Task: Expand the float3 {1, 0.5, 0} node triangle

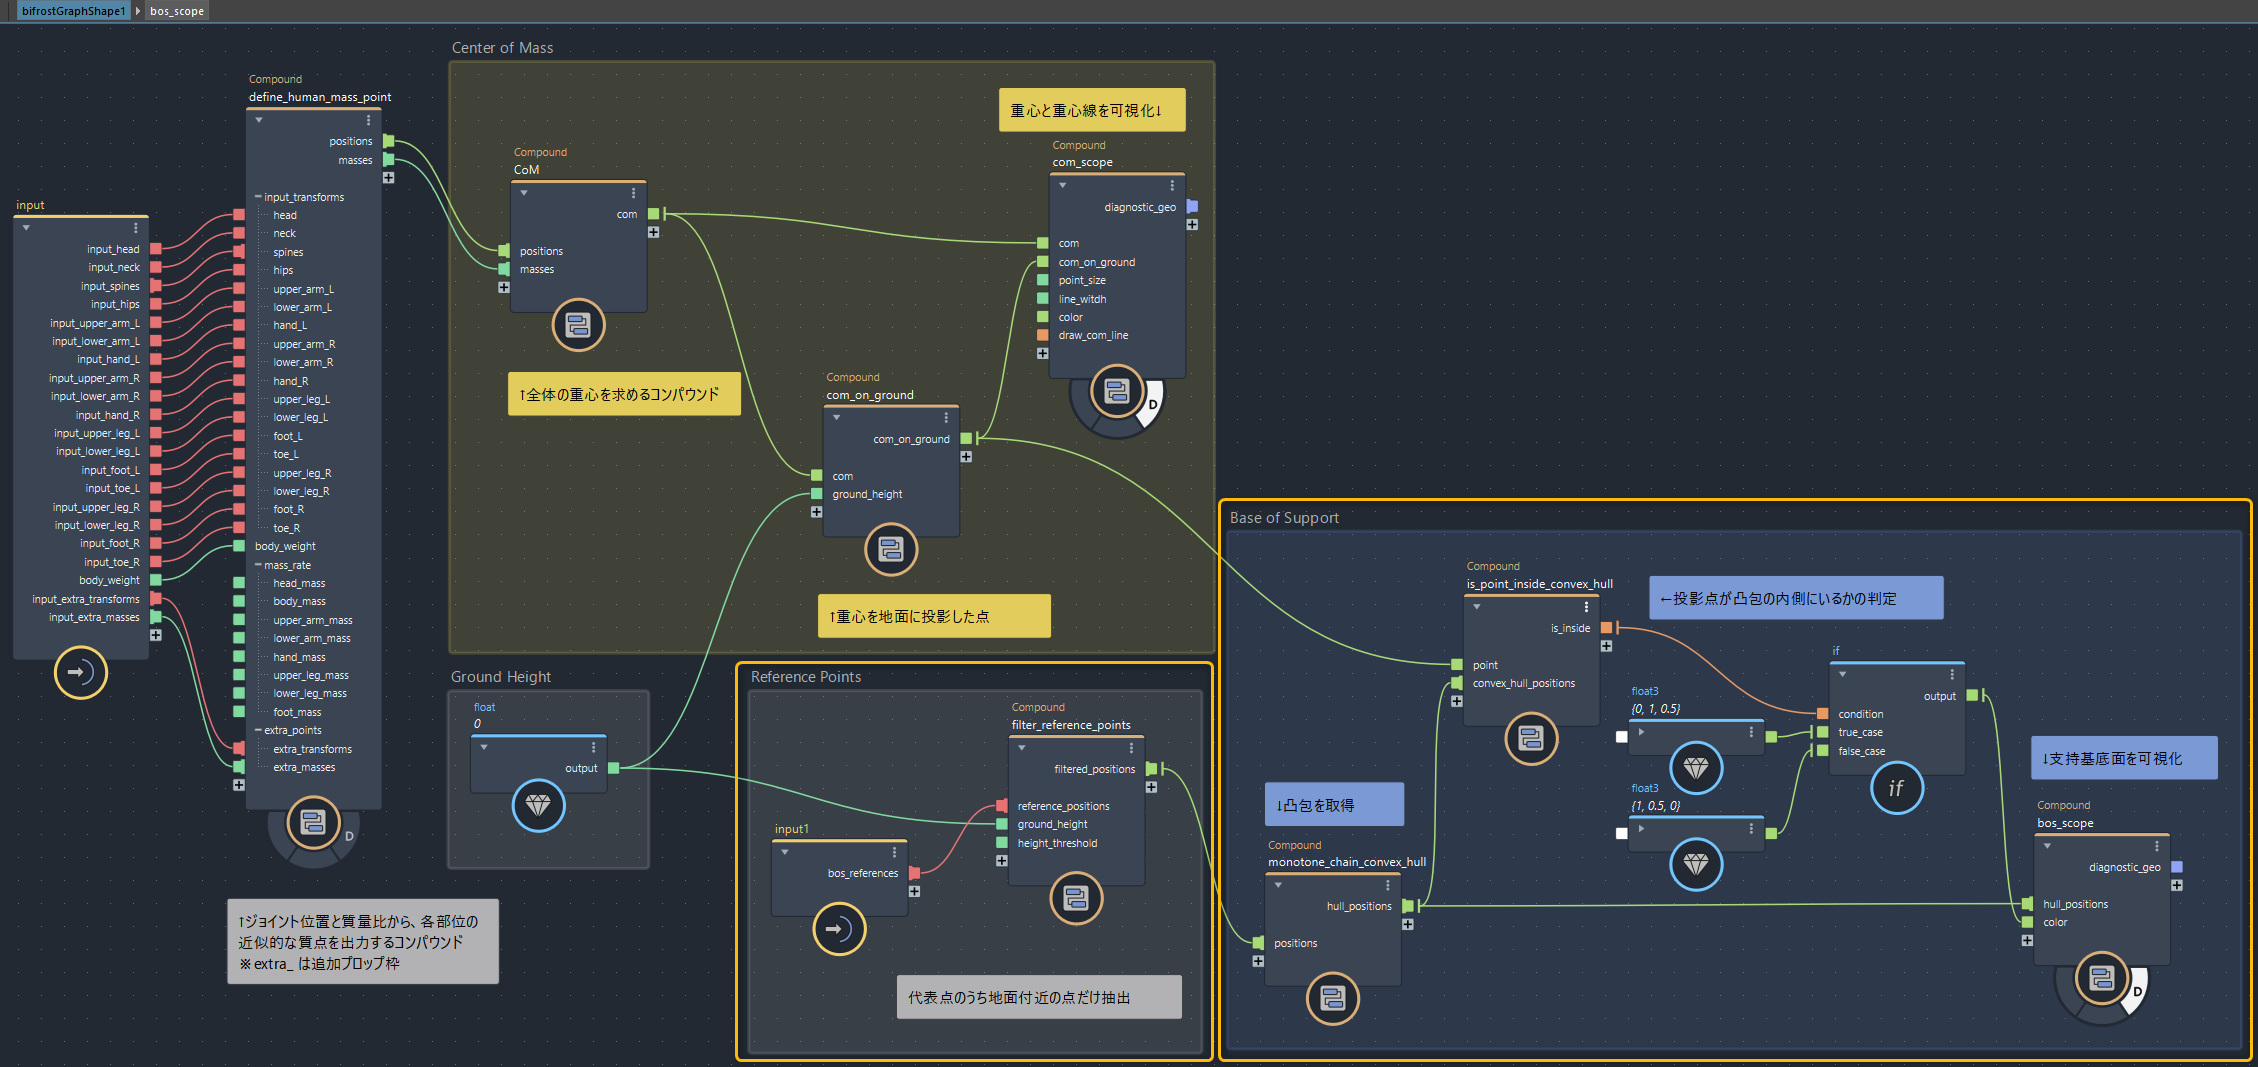Action: coord(1641,828)
